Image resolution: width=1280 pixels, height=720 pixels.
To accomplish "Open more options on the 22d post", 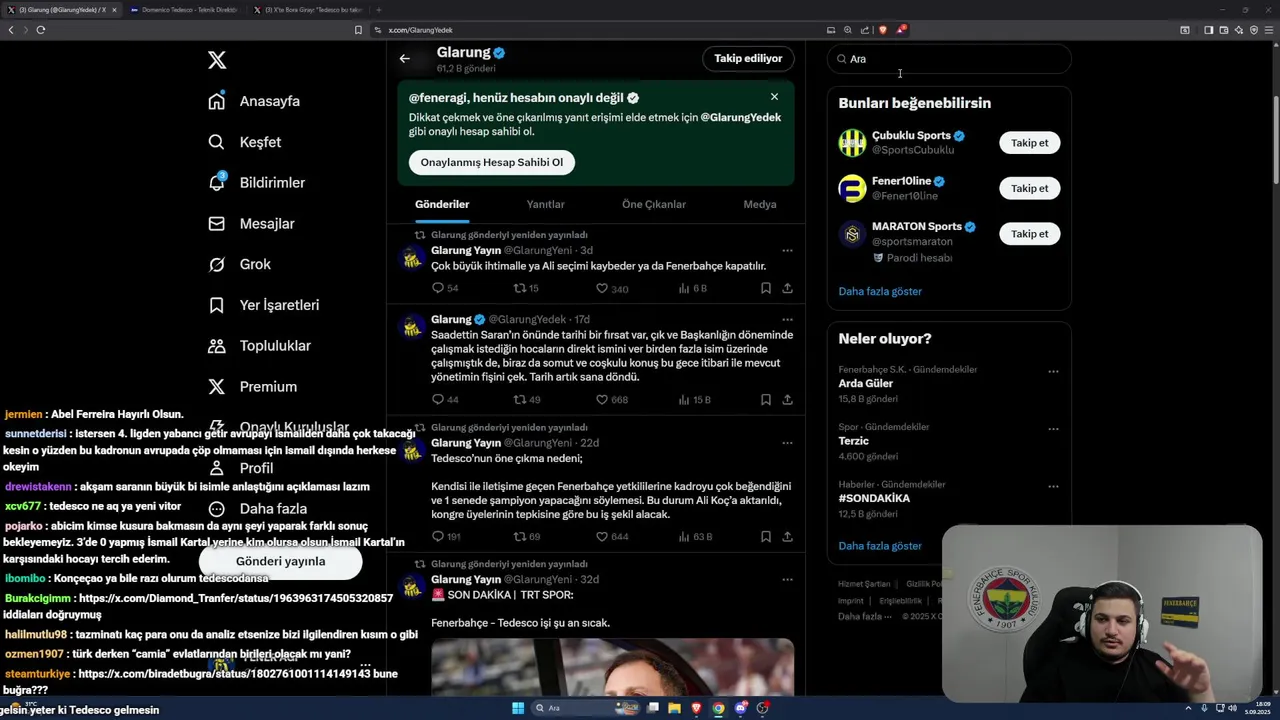I will [787, 443].
